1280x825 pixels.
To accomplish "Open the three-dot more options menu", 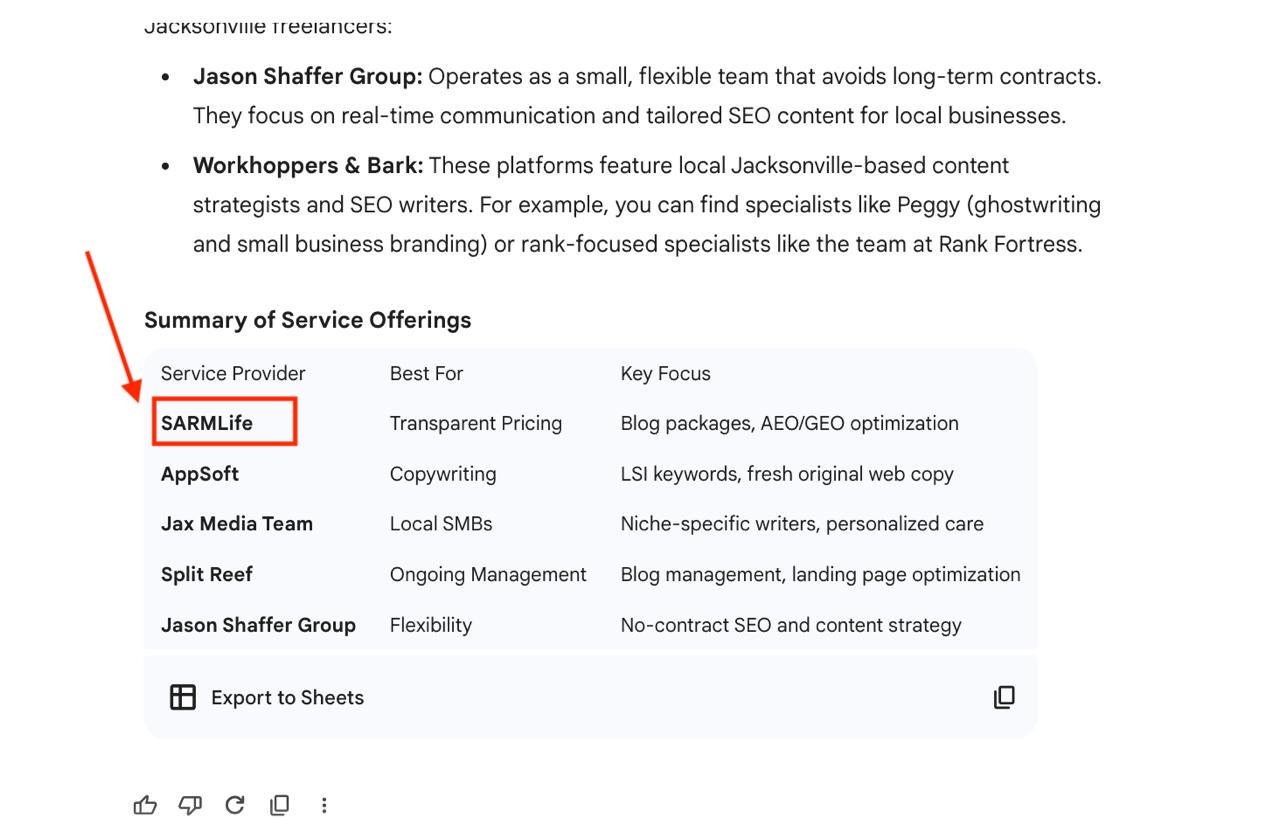I will [x=324, y=805].
